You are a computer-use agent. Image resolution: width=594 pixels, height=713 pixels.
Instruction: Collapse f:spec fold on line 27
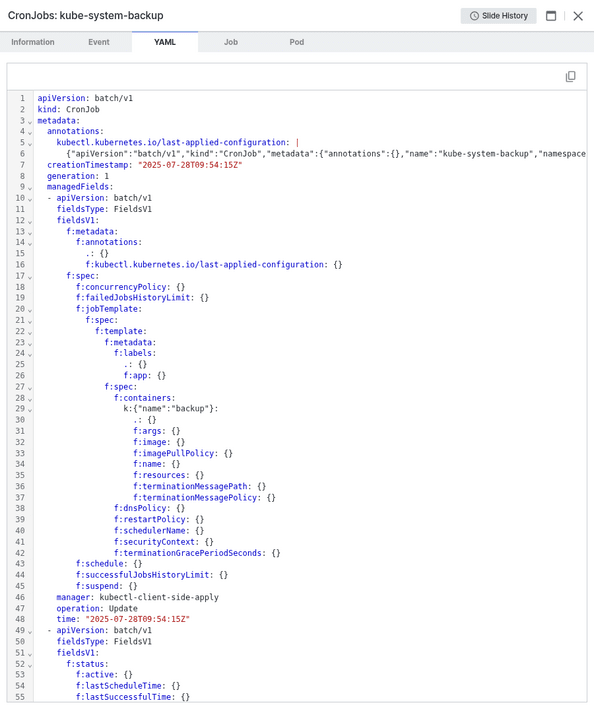pyautogui.click(x=30, y=388)
